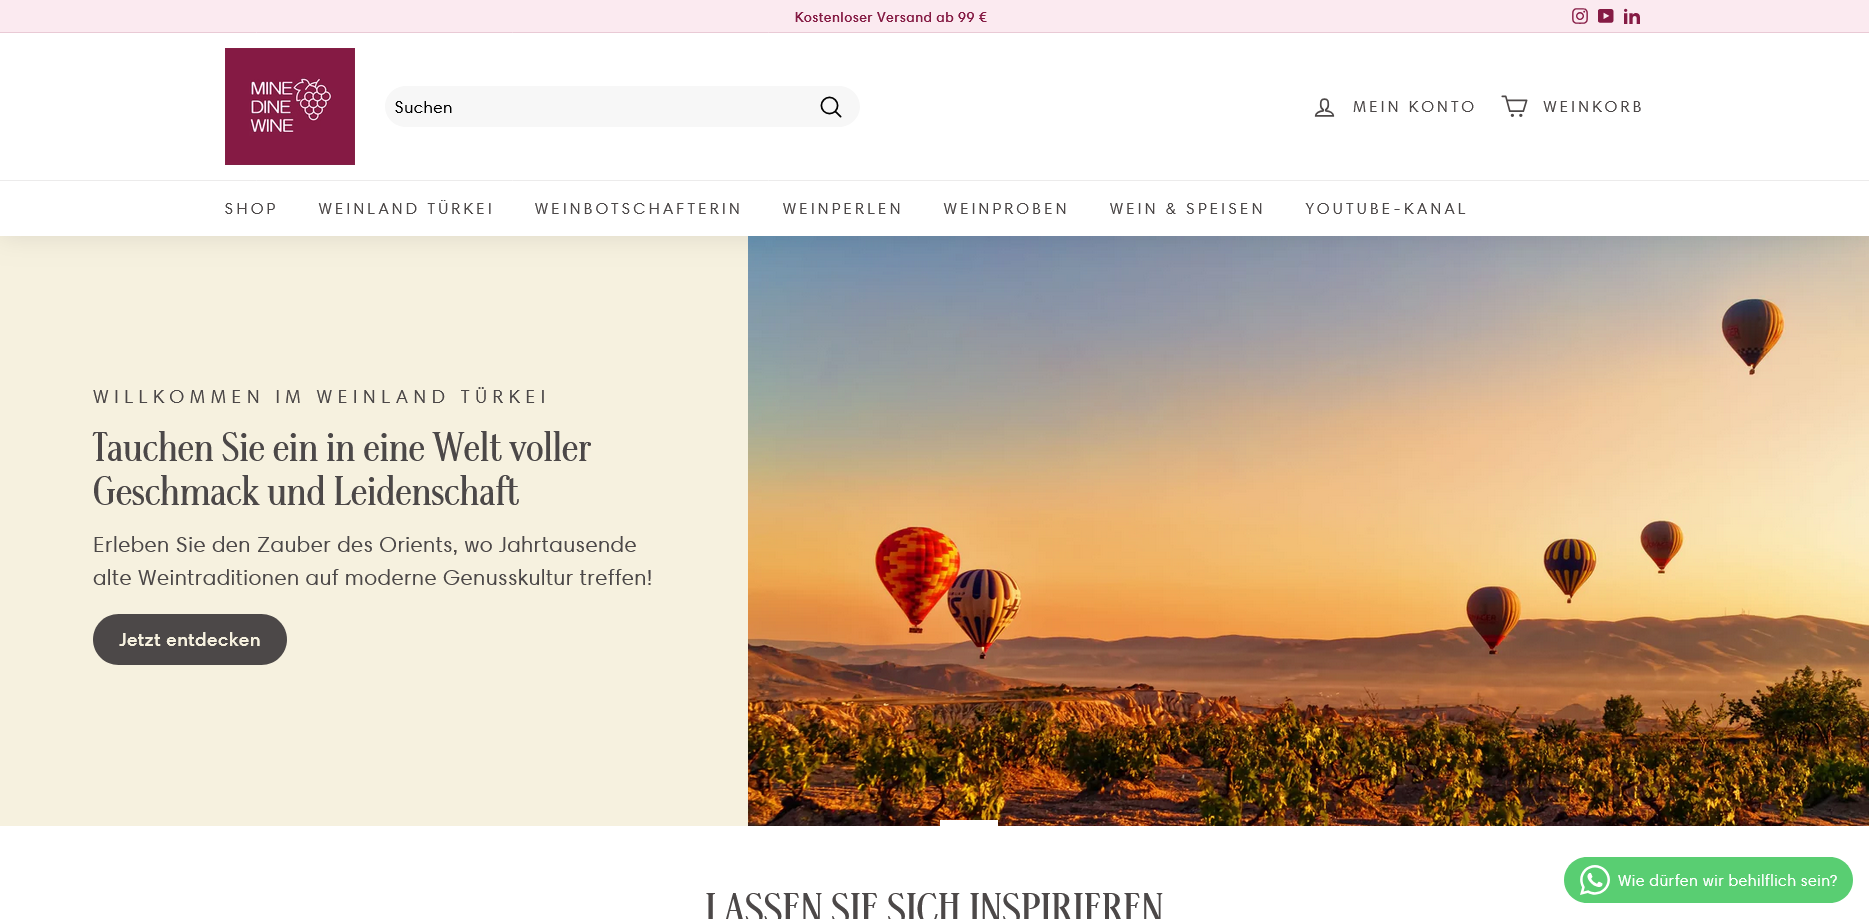Click the shopping cart icon
This screenshot has width=1869, height=919.
[1515, 106]
